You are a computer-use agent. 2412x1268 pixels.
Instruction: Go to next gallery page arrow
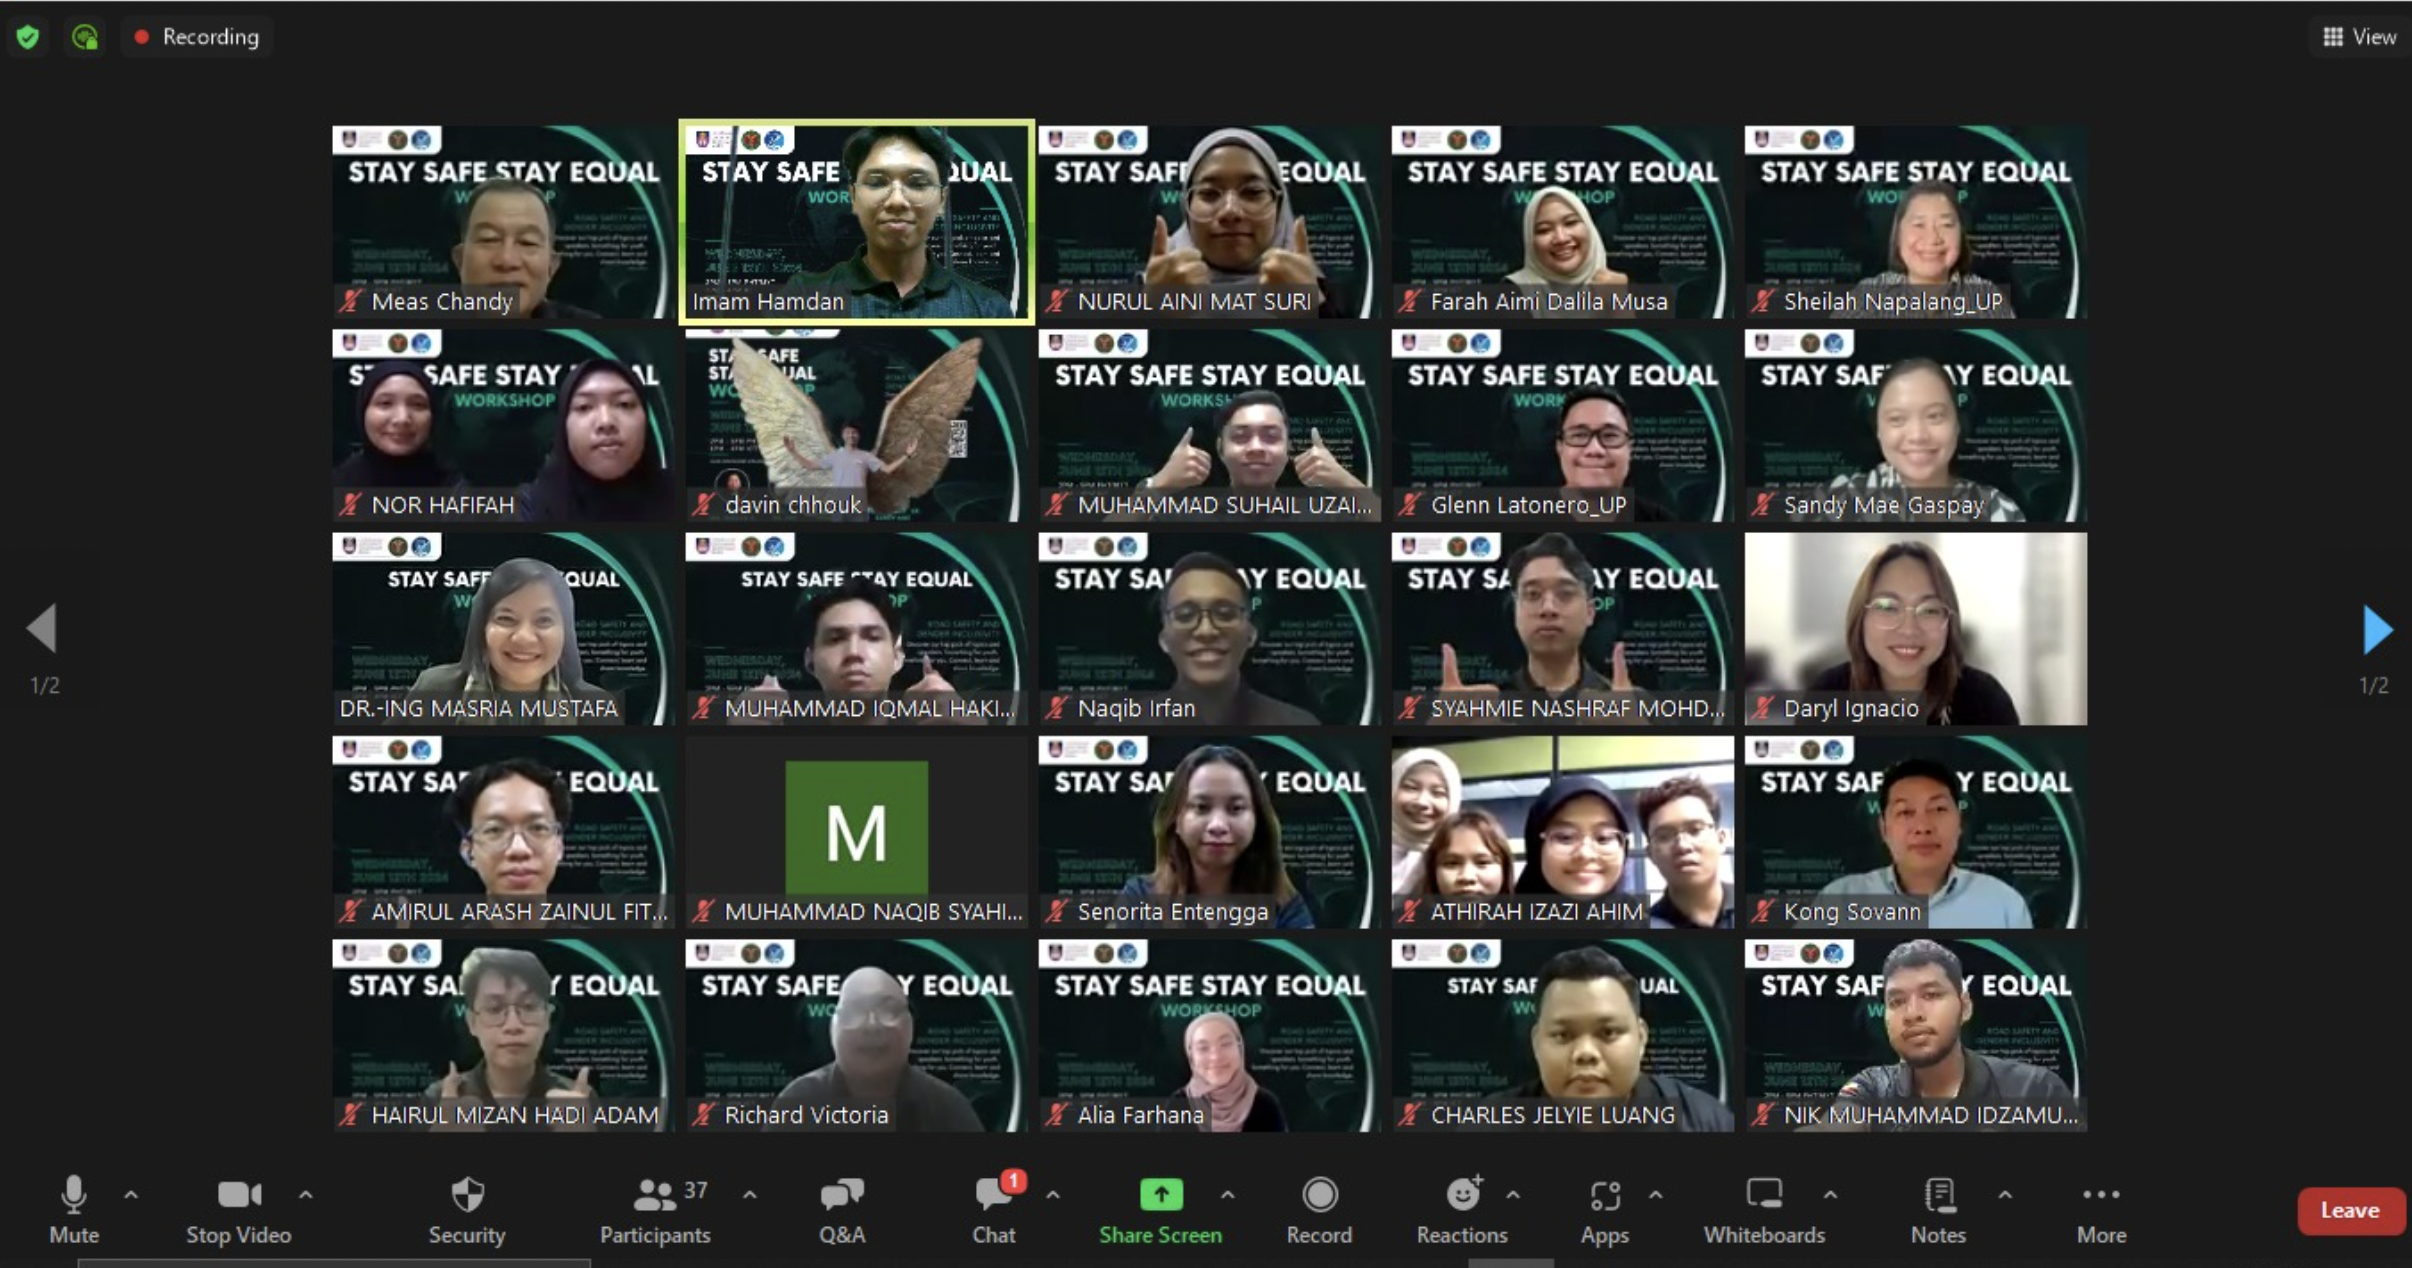[2377, 629]
